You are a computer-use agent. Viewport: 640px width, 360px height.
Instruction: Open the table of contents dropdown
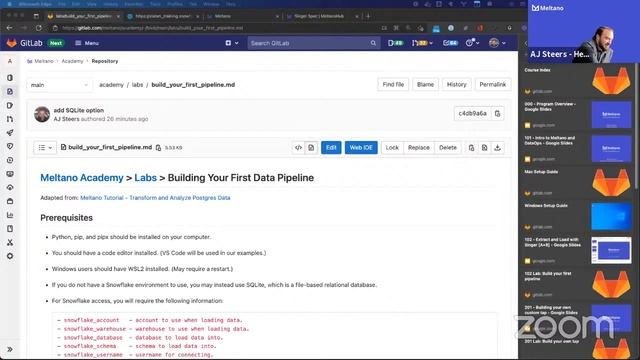(x=45, y=148)
